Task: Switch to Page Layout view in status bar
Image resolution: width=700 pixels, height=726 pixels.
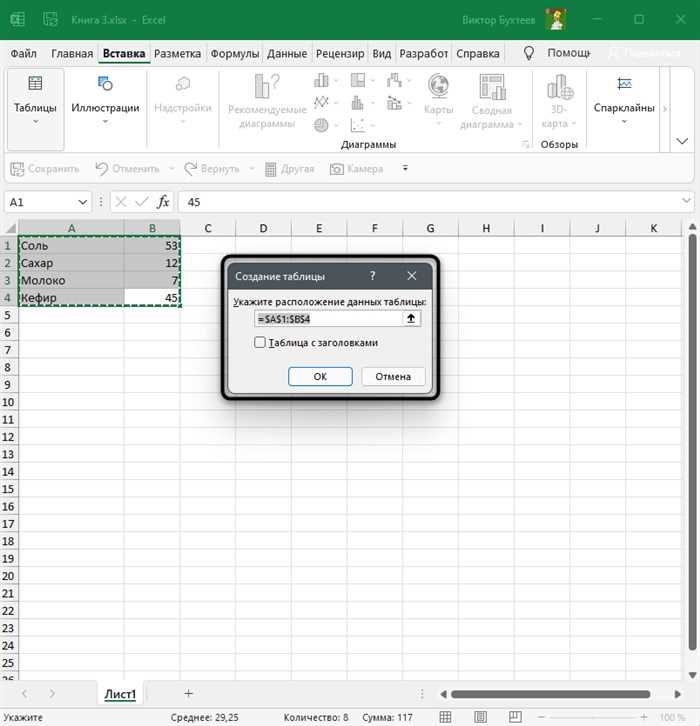Action: 480,717
